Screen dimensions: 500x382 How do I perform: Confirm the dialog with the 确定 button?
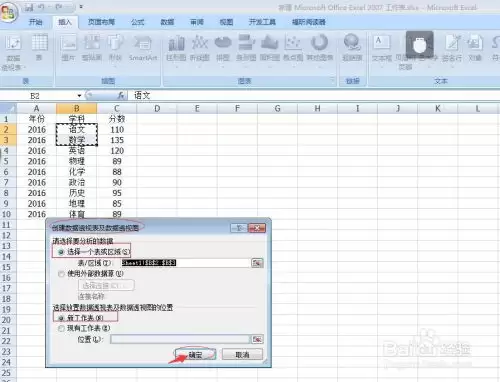(x=196, y=355)
